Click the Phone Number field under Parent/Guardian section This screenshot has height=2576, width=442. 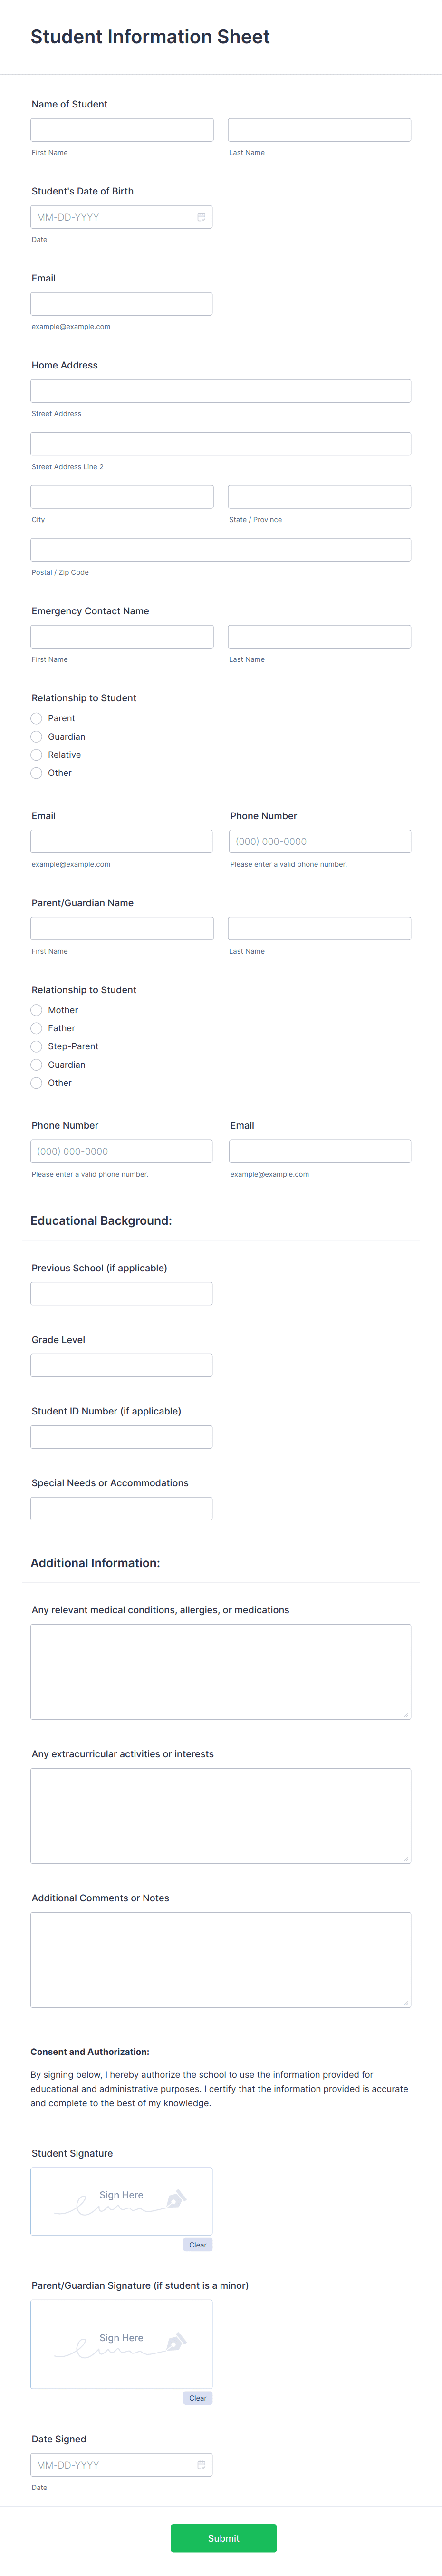click(121, 1150)
